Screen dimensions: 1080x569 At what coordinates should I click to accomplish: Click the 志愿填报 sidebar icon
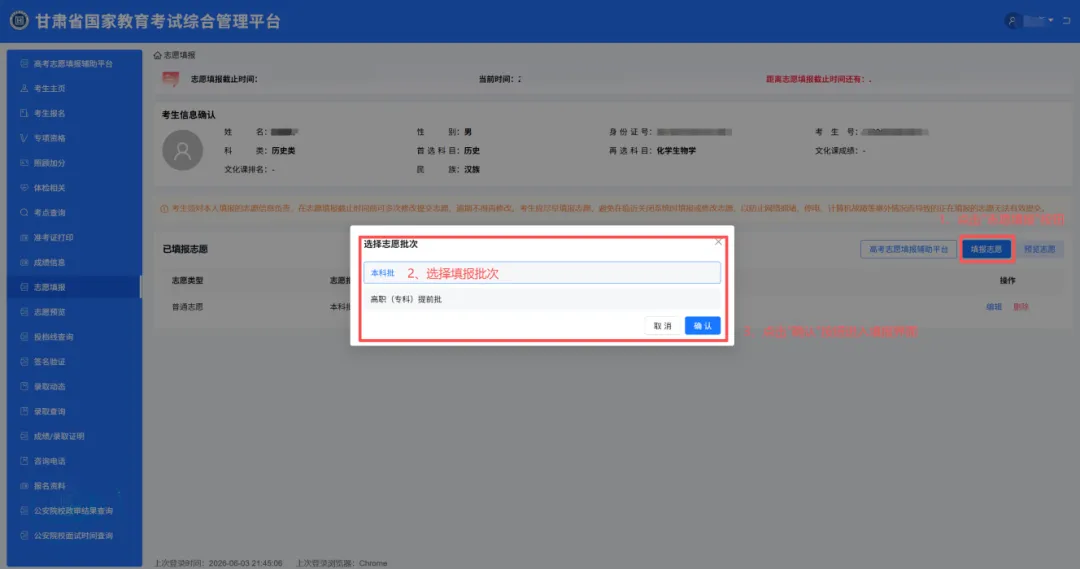(24, 287)
